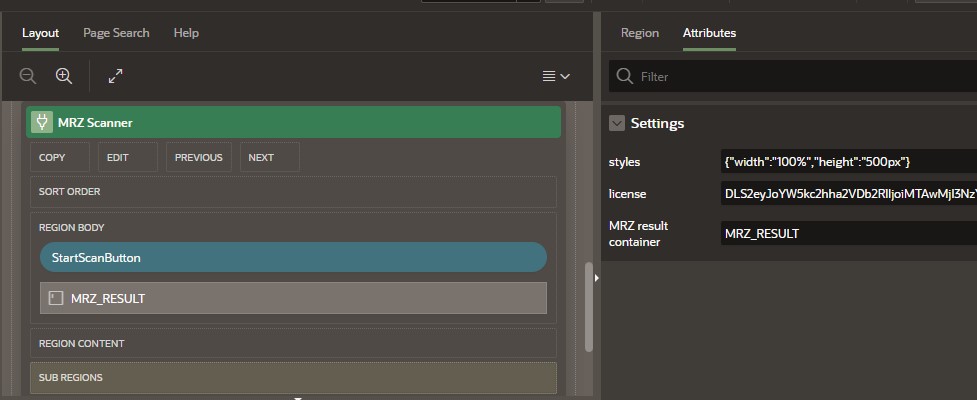Screen dimensions: 977x400
Task: Click the zoom out magnifier icon
Action: click(x=28, y=76)
